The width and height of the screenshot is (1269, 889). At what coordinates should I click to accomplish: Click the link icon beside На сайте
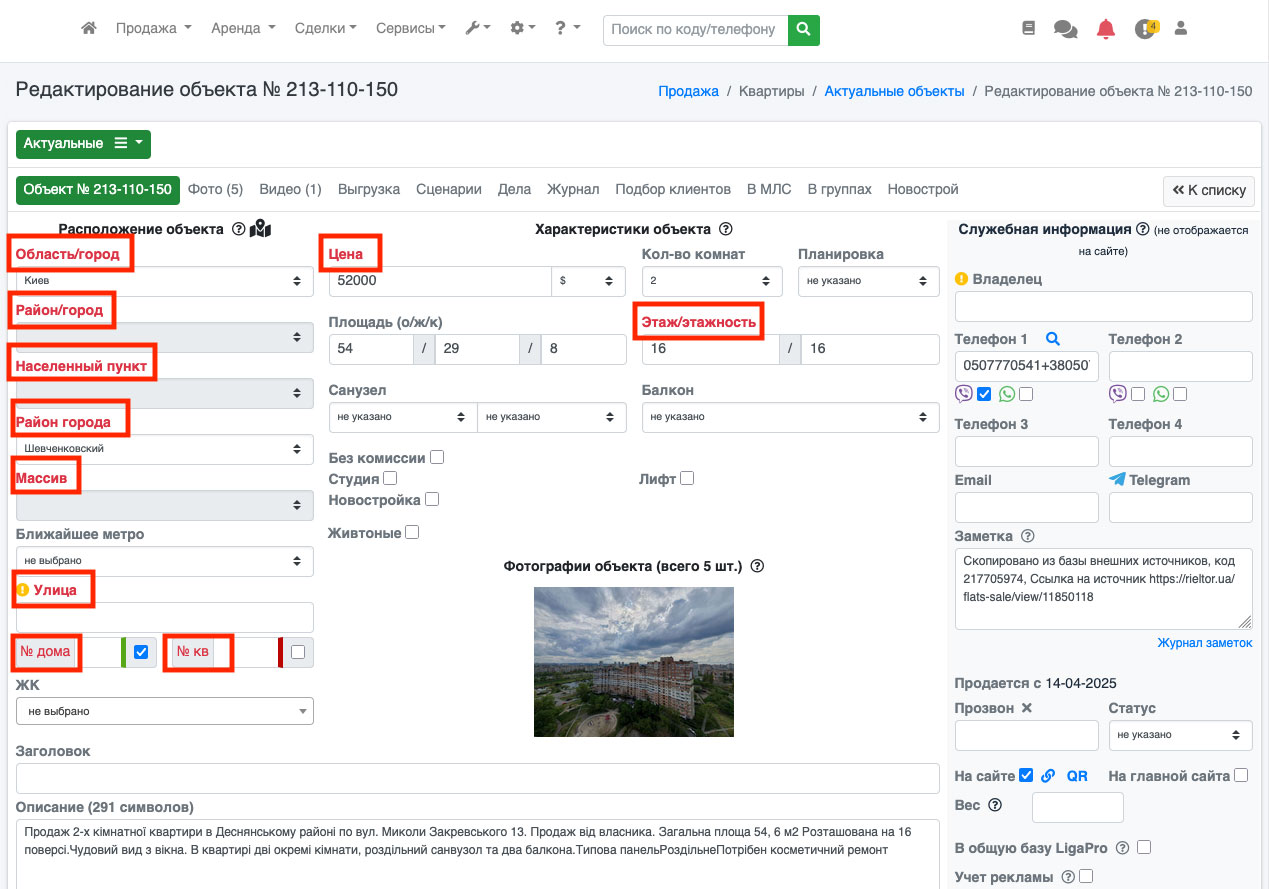coord(1048,776)
